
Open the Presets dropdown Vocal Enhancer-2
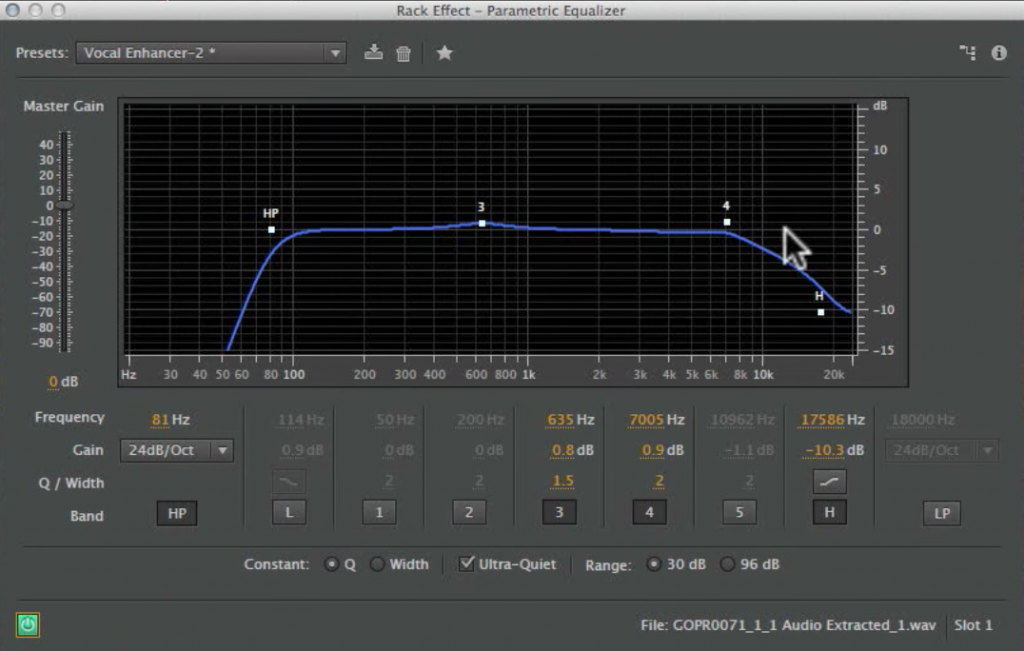pos(211,53)
